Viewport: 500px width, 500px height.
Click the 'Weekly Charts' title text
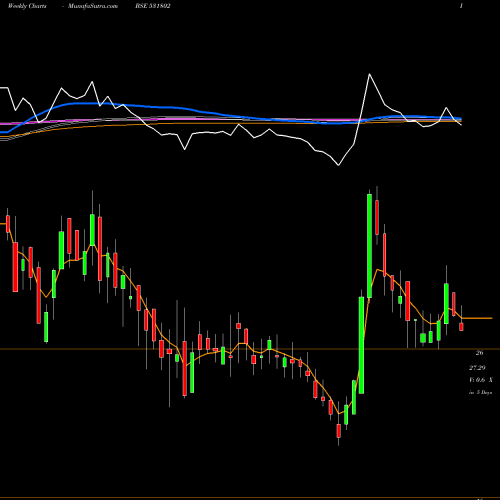pos(27,6)
